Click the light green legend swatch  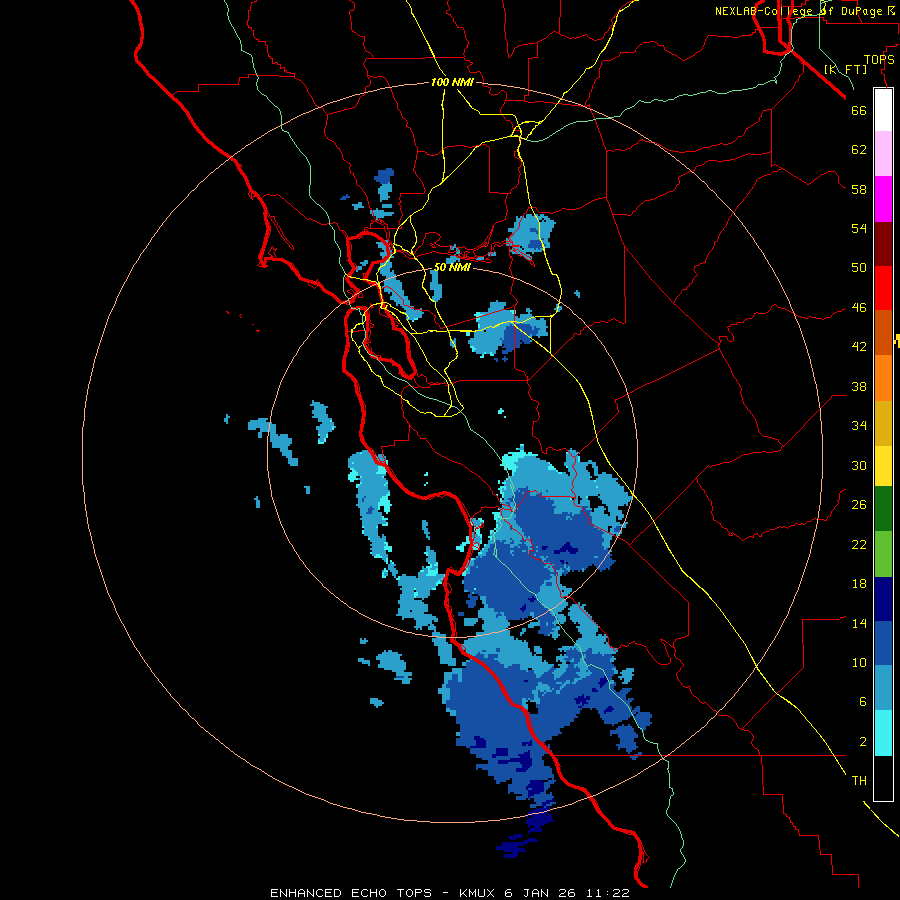[x=883, y=554]
